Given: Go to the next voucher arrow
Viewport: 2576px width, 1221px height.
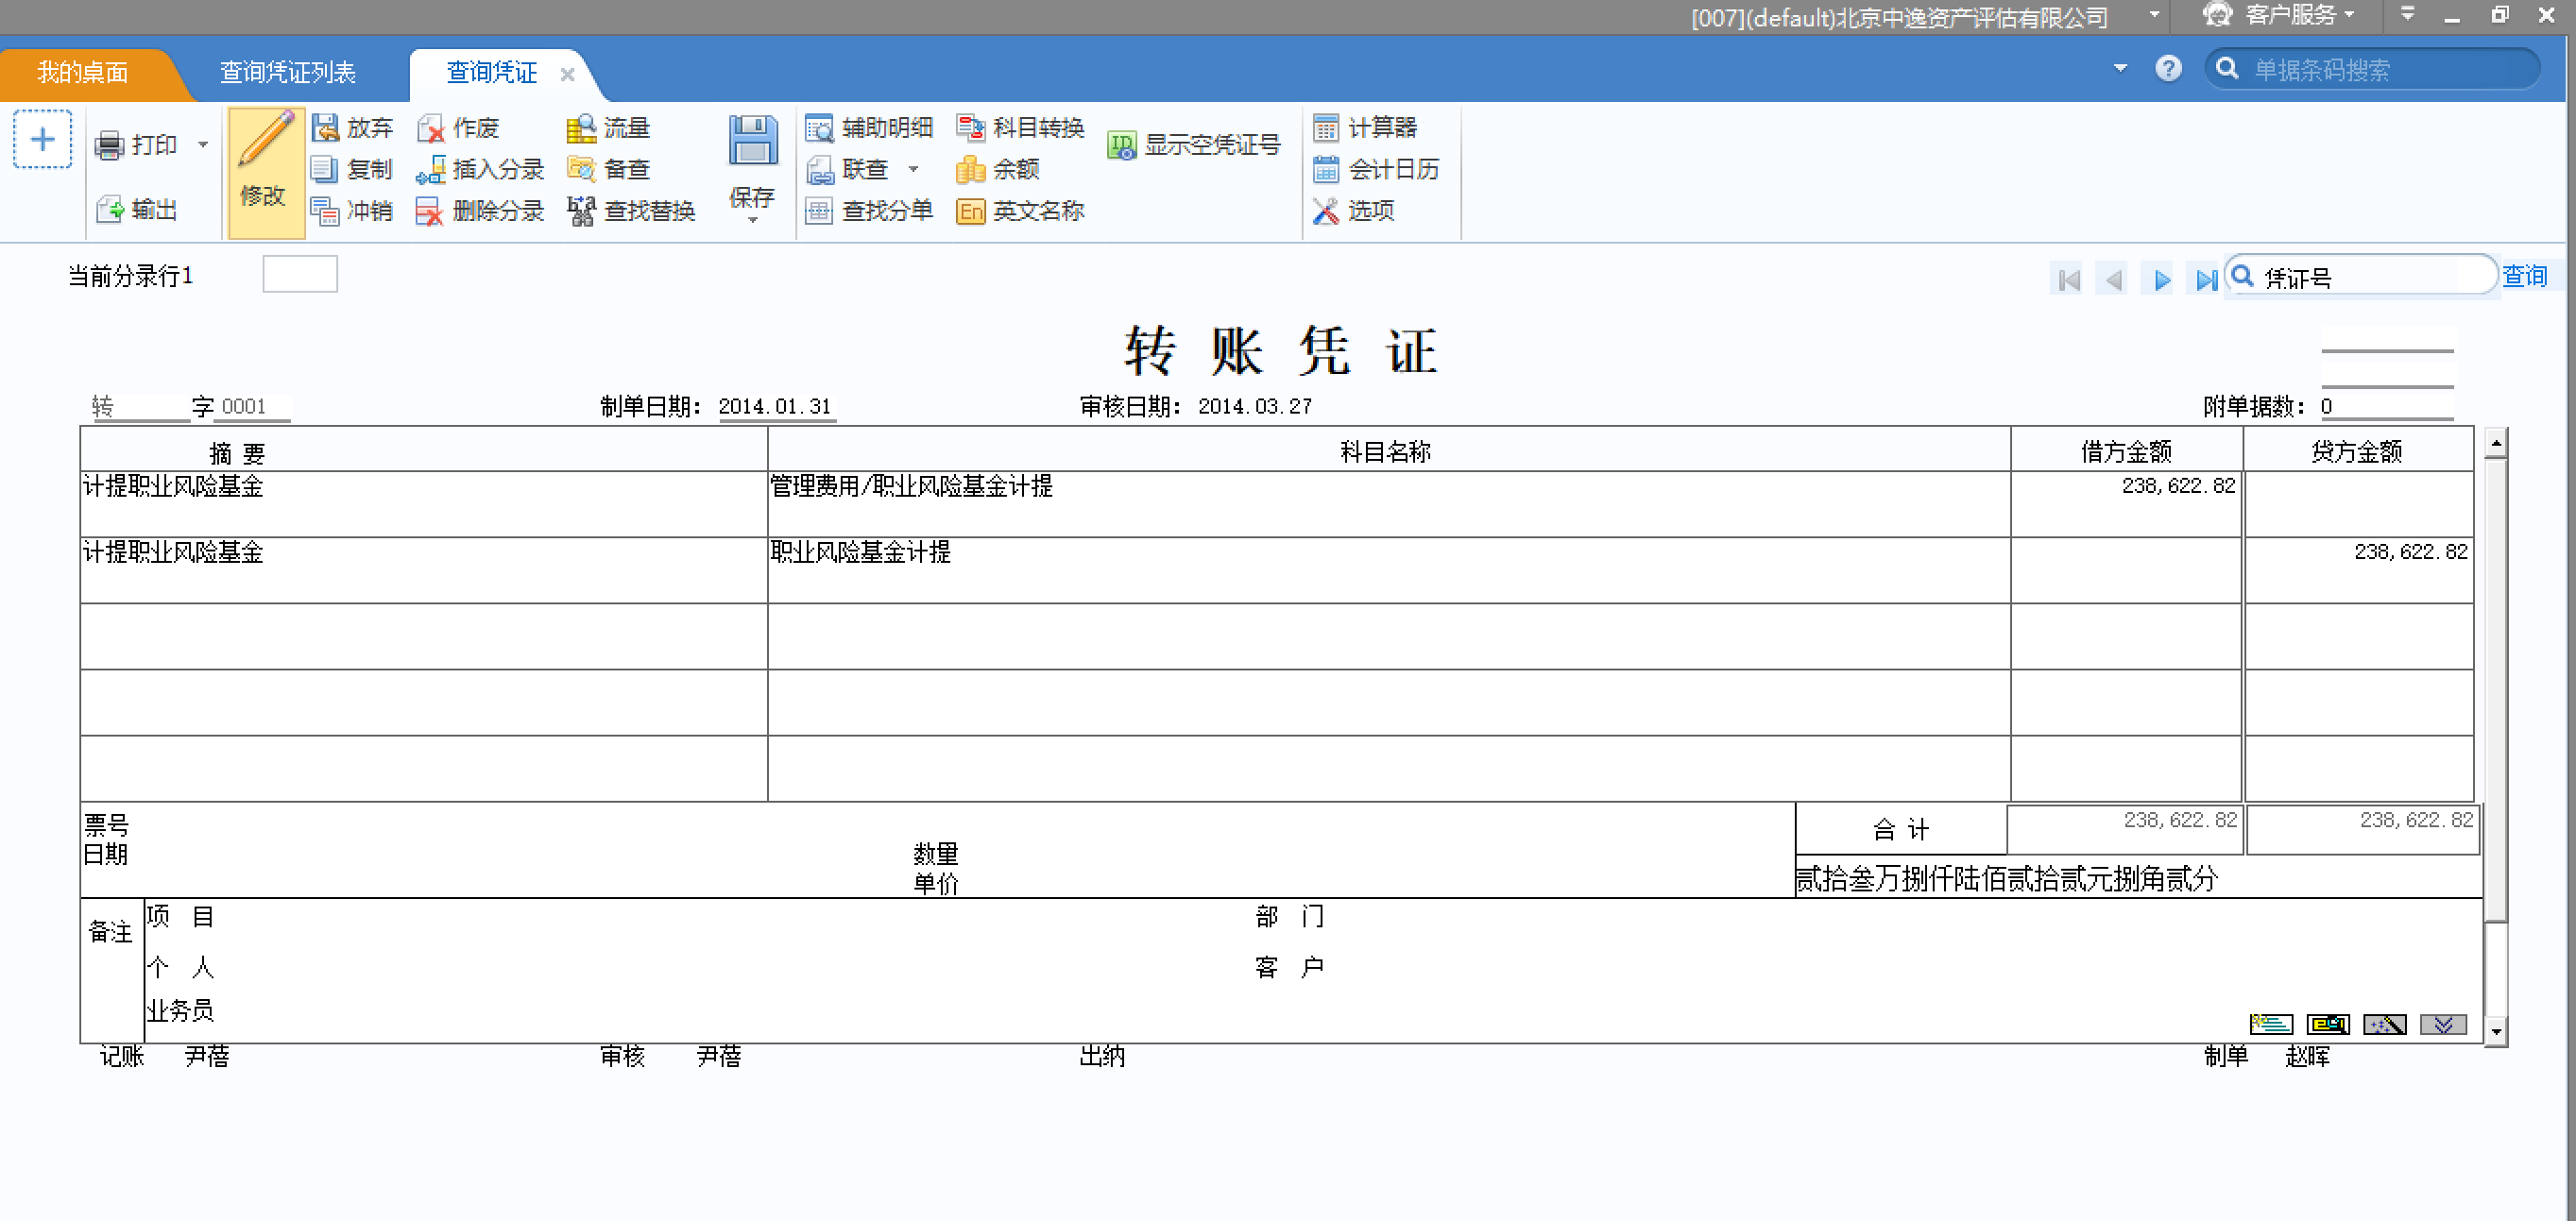Looking at the screenshot, I should pyautogui.click(x=2161, y=280).
